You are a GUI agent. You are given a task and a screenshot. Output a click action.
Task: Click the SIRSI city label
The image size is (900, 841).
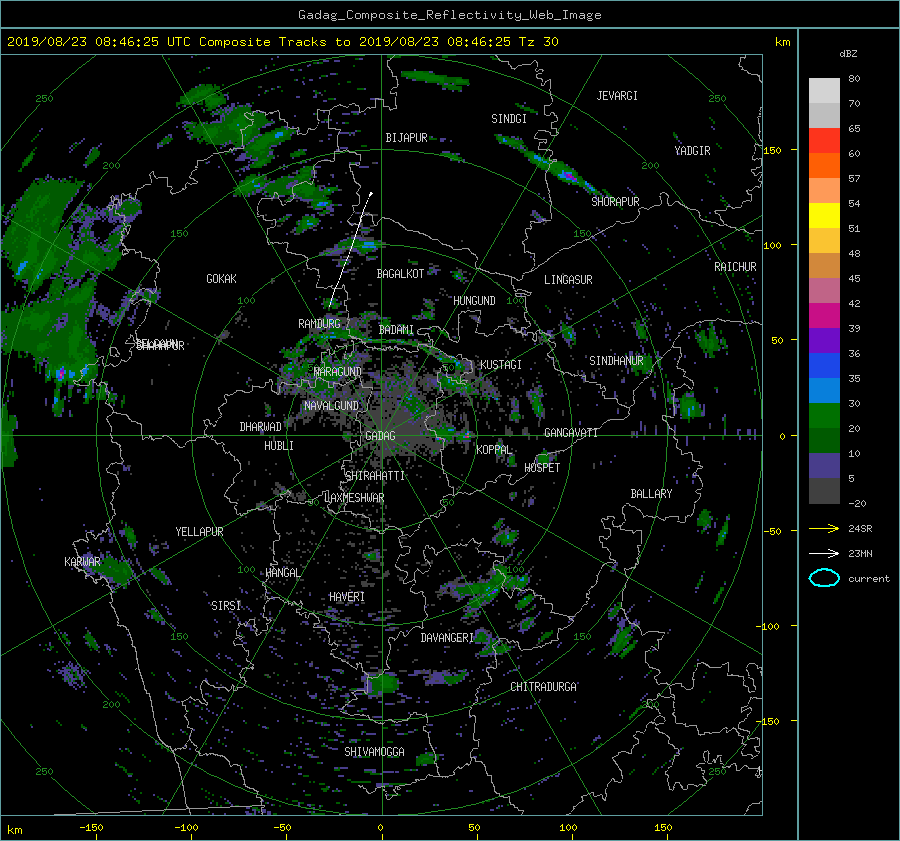[226, 606]
